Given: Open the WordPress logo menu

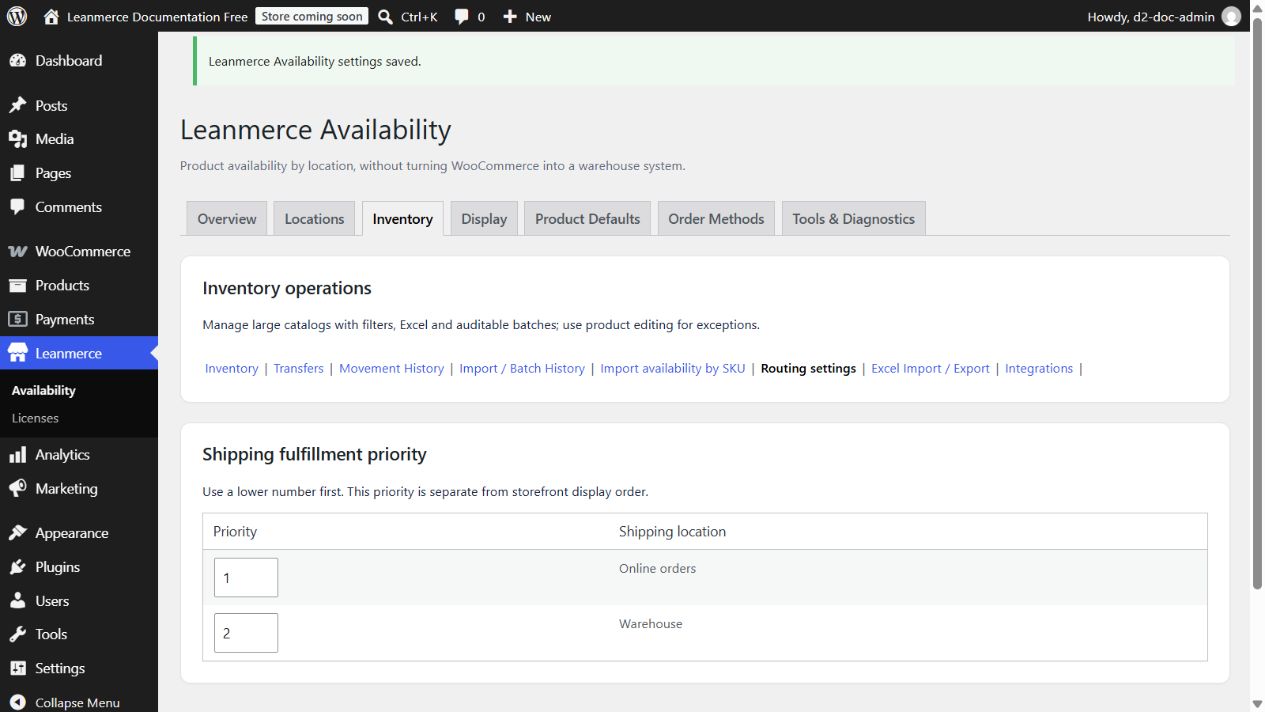Looking at the screenshot, I should click(x=17, y=16).
